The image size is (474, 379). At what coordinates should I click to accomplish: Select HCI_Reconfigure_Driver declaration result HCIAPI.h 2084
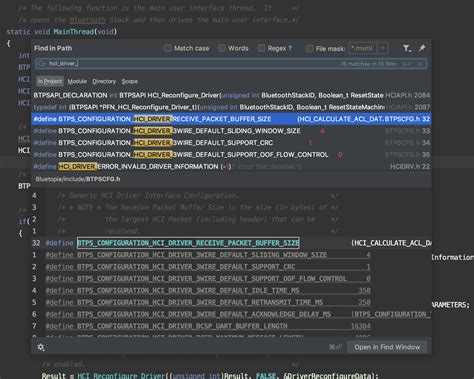(231, 95)
